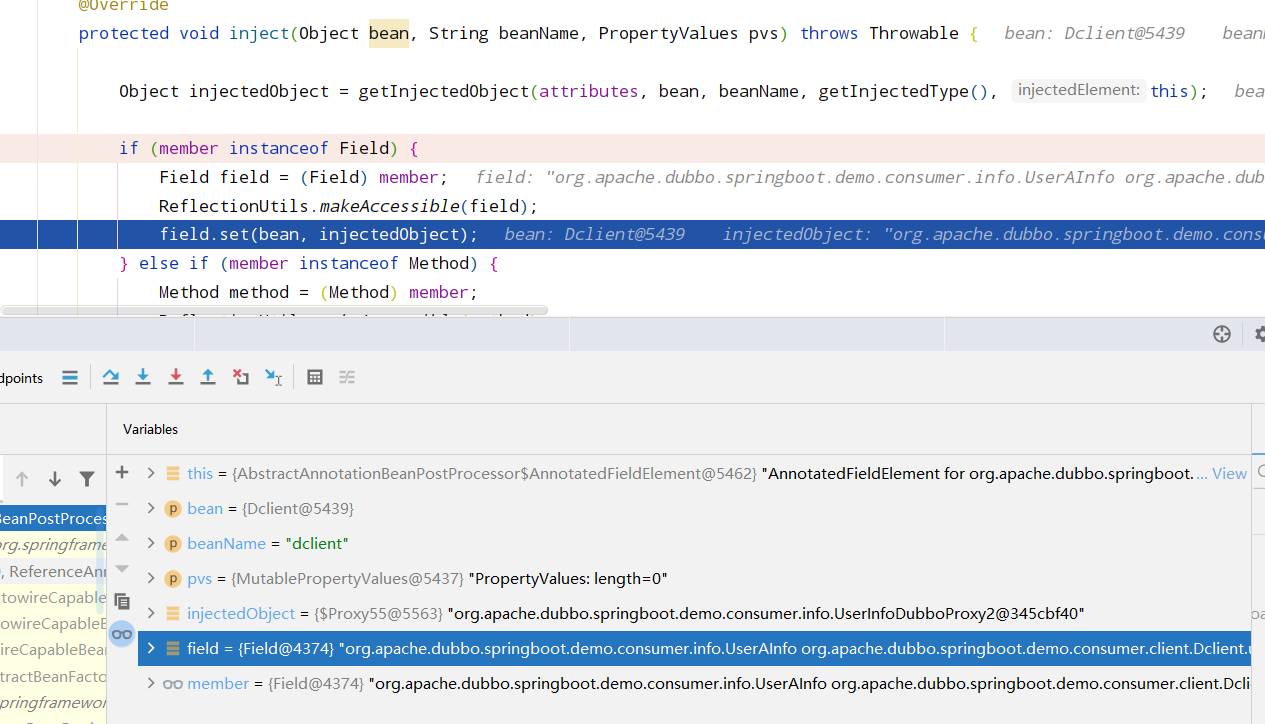
Task: Click the View link on the 'this' row
Action: [1229, 474]
